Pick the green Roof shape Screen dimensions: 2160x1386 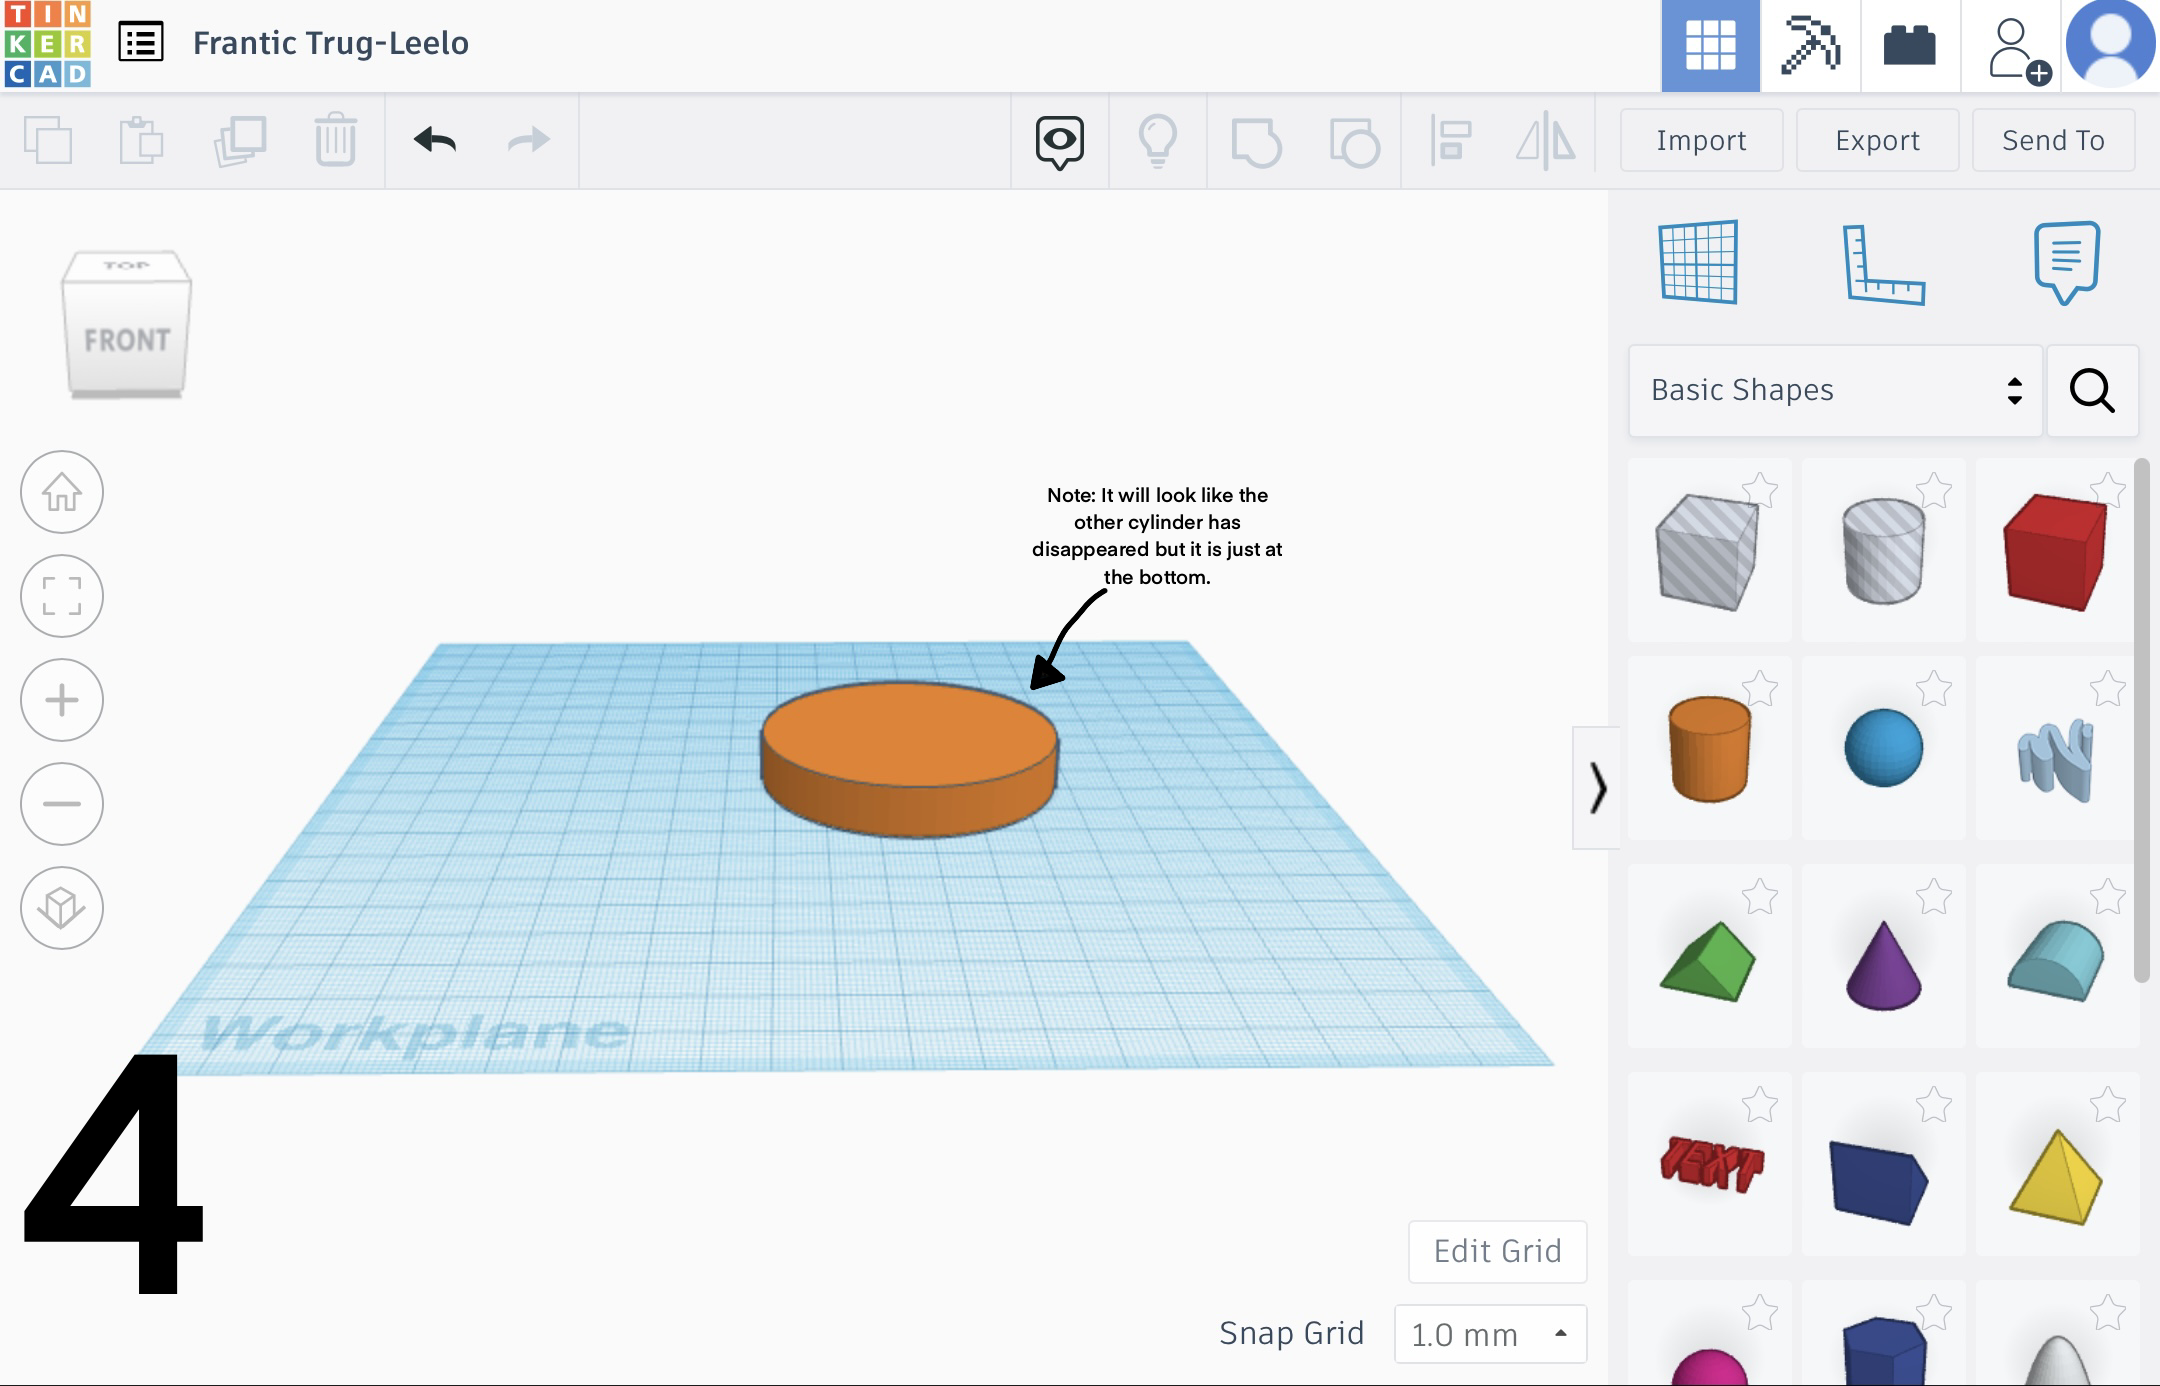(1708, 962)
